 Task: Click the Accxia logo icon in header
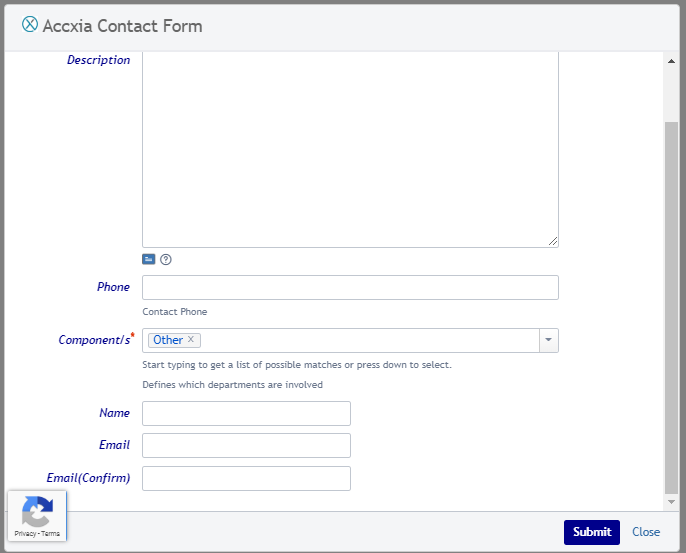[30, 25]
